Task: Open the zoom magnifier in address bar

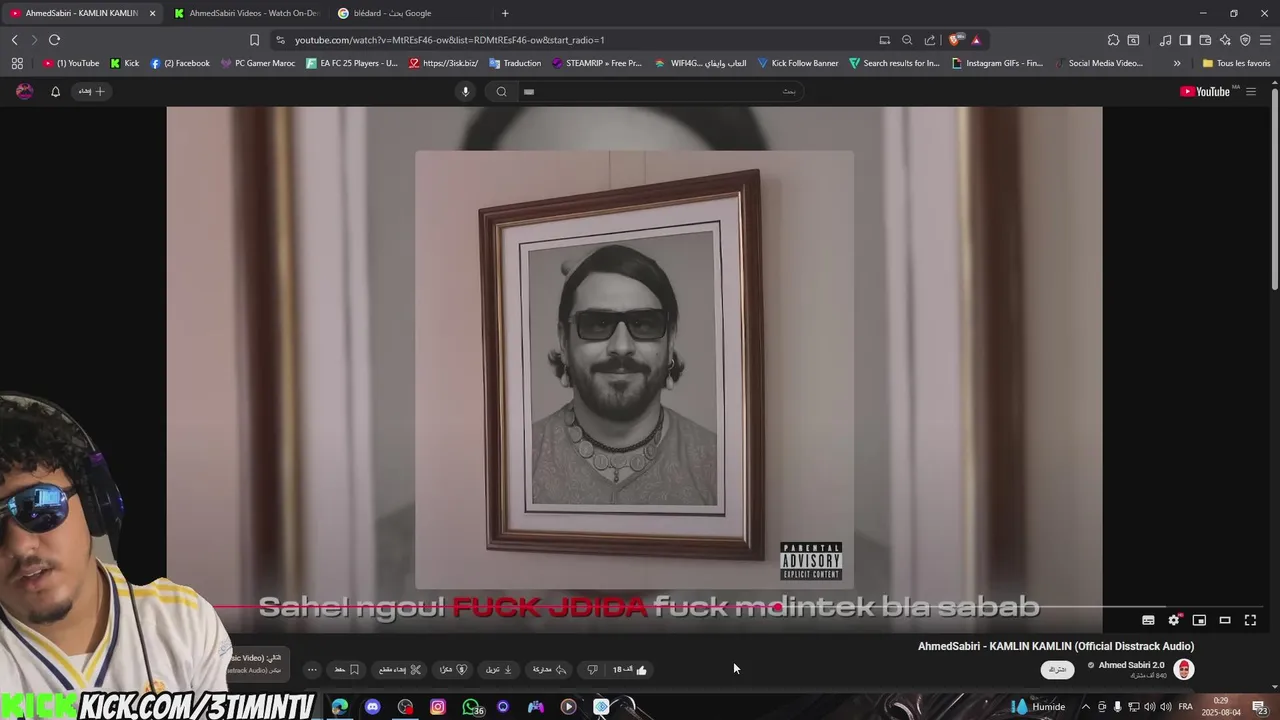Action: (907, 40)
